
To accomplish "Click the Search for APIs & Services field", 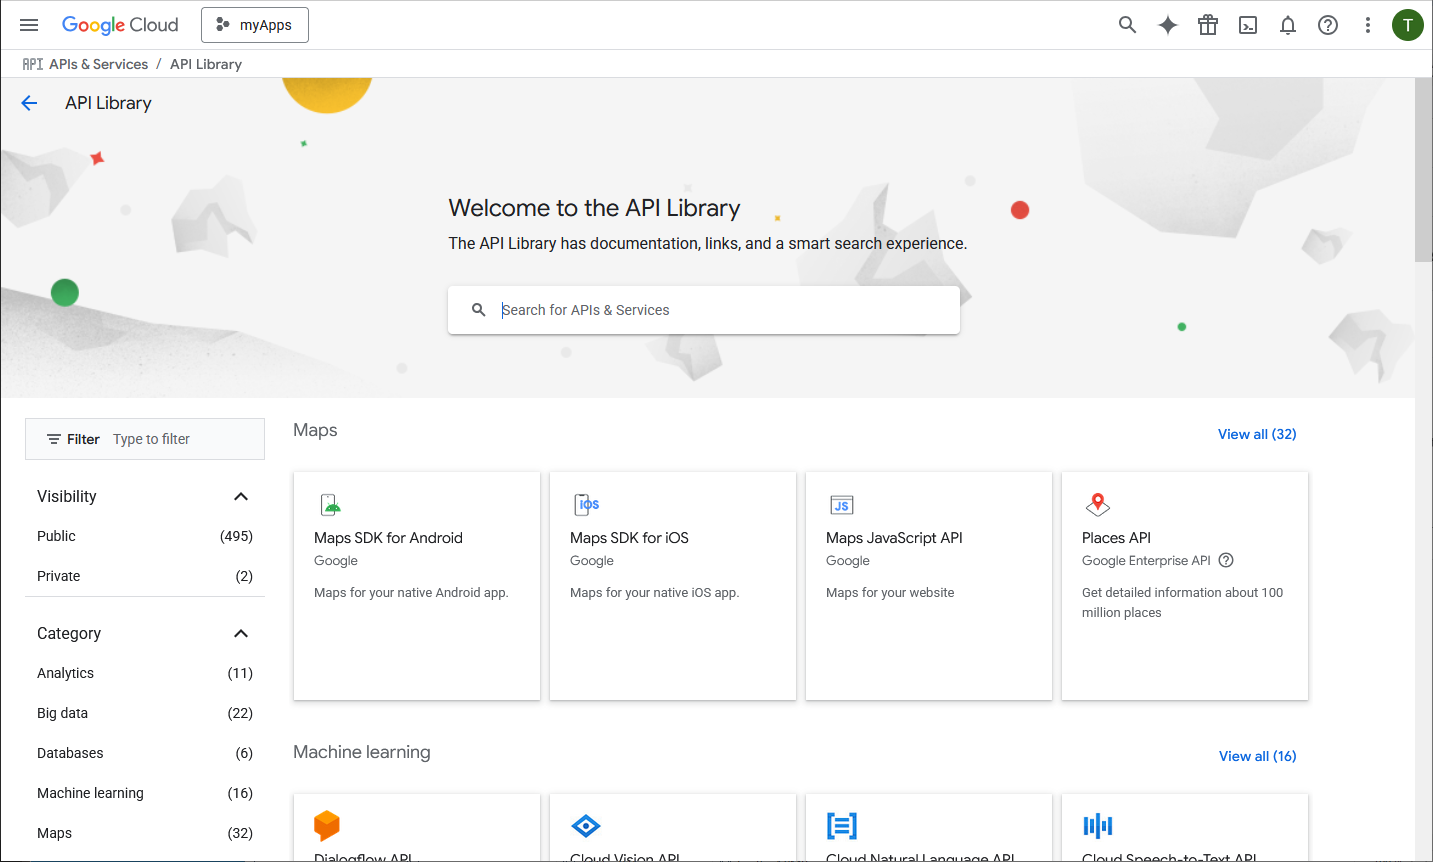I will tap(720, 310).
